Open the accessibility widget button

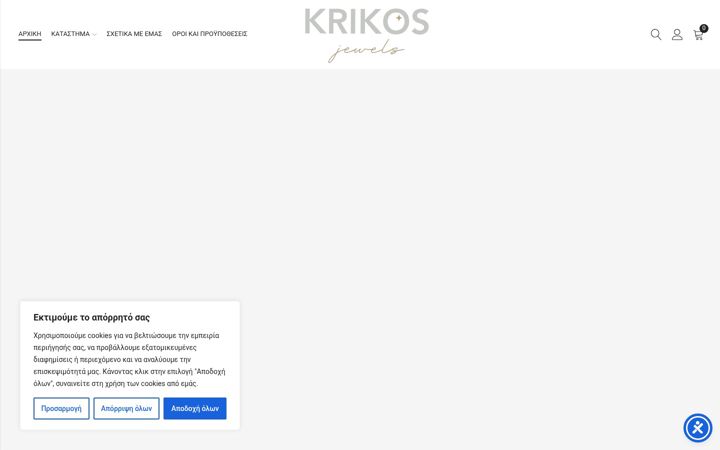(x=698, y=428)
